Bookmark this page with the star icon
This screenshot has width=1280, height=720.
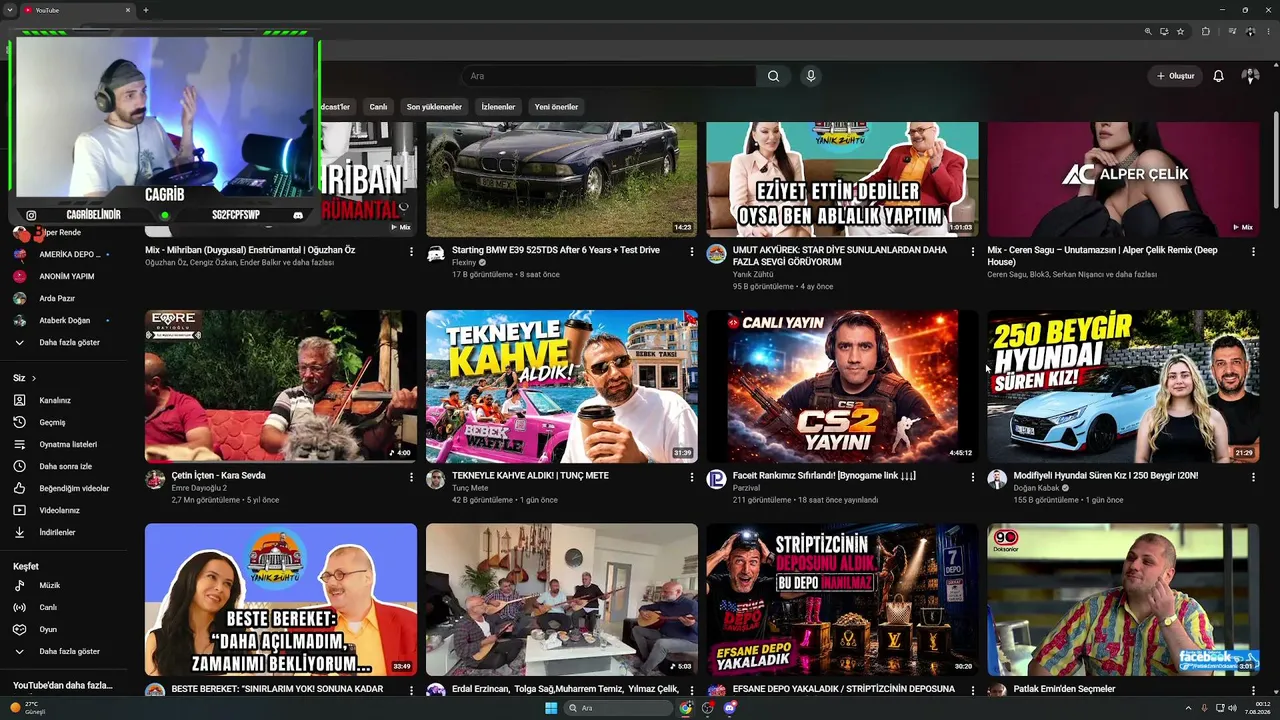[1180, 31]
